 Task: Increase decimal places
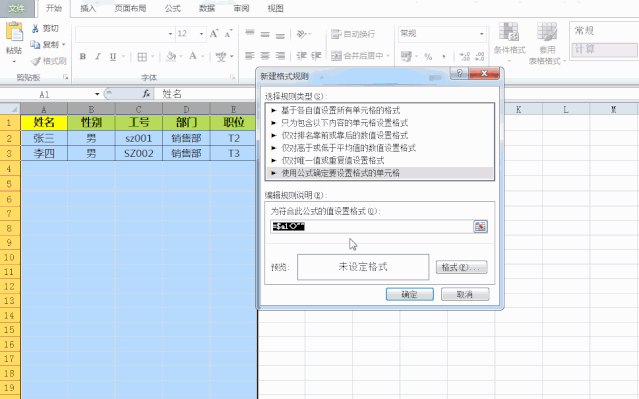(x=465, y=57)
